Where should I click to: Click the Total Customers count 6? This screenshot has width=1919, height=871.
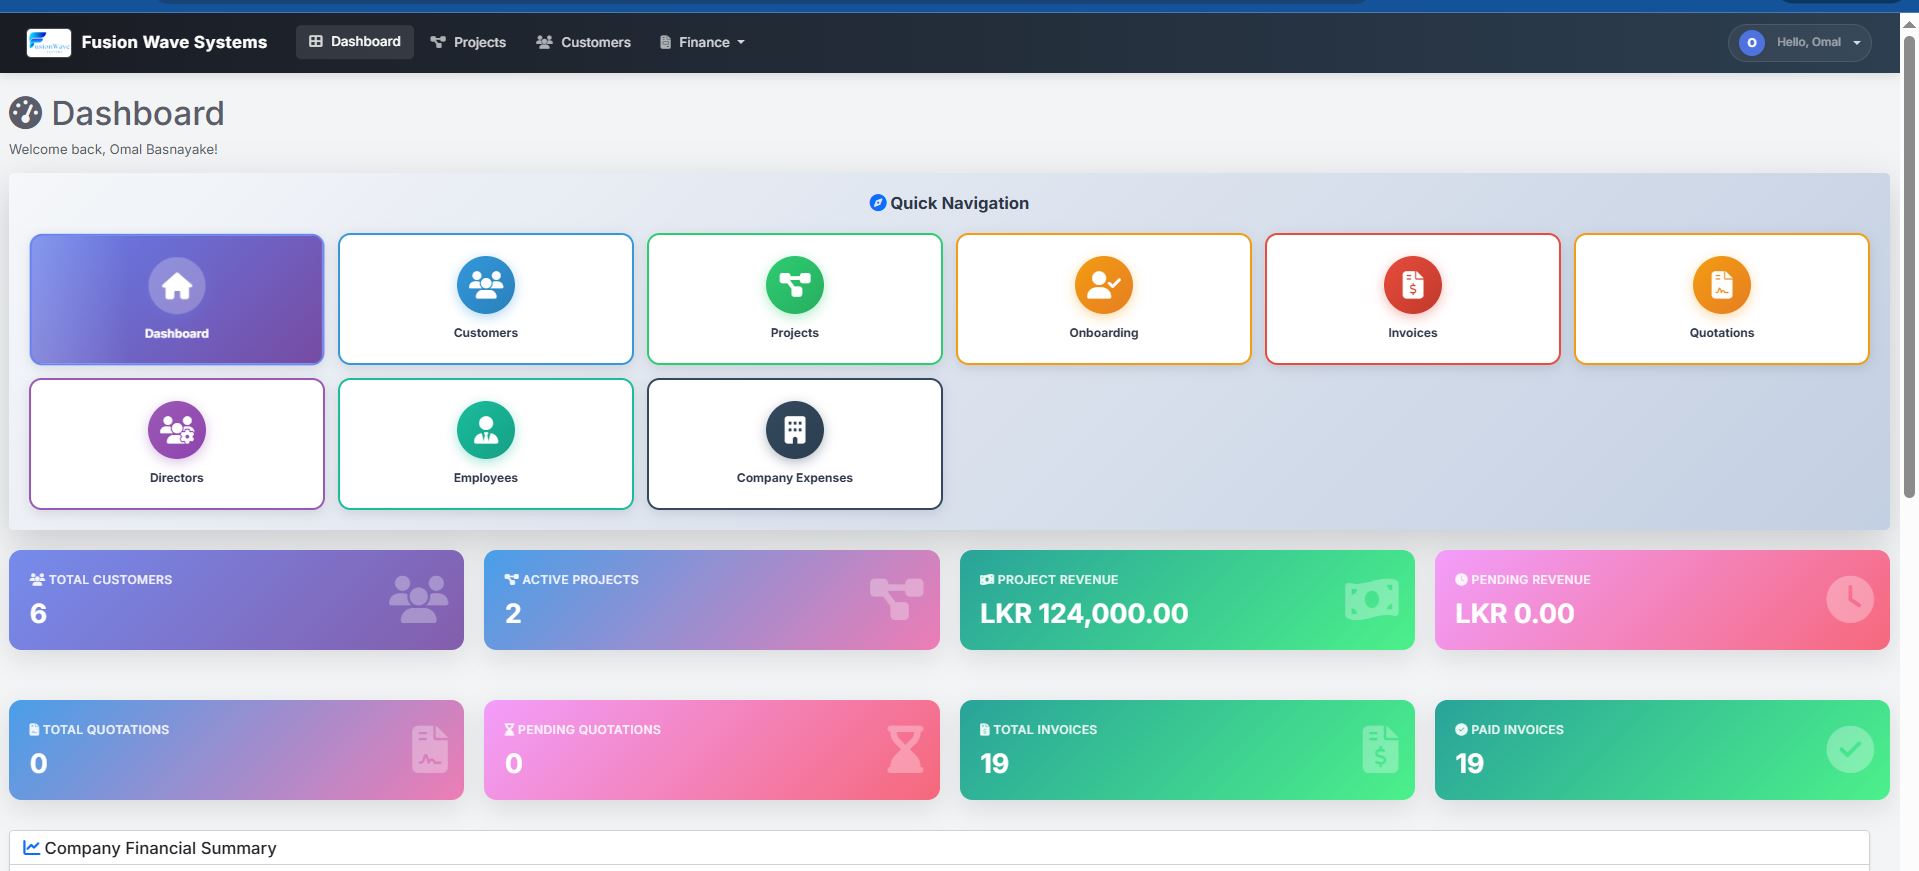[x=38, y=613]
